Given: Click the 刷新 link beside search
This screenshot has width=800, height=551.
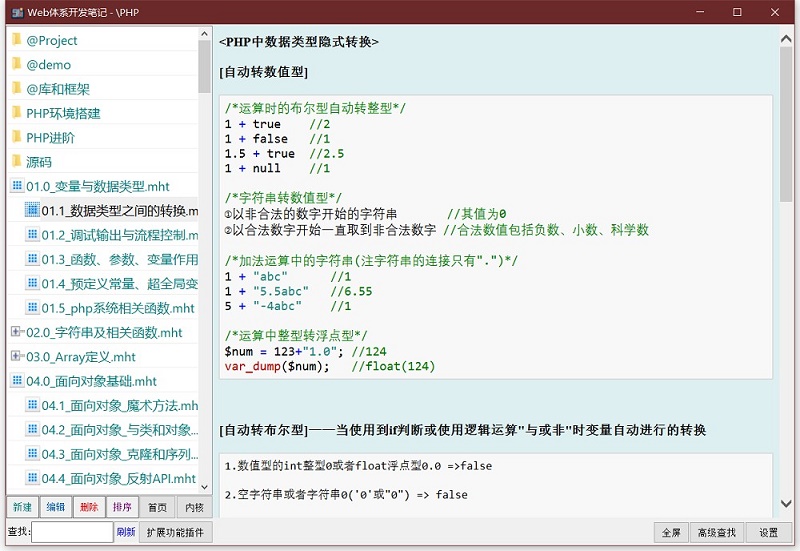Looking at the screenshot, I should pos(126,532).
